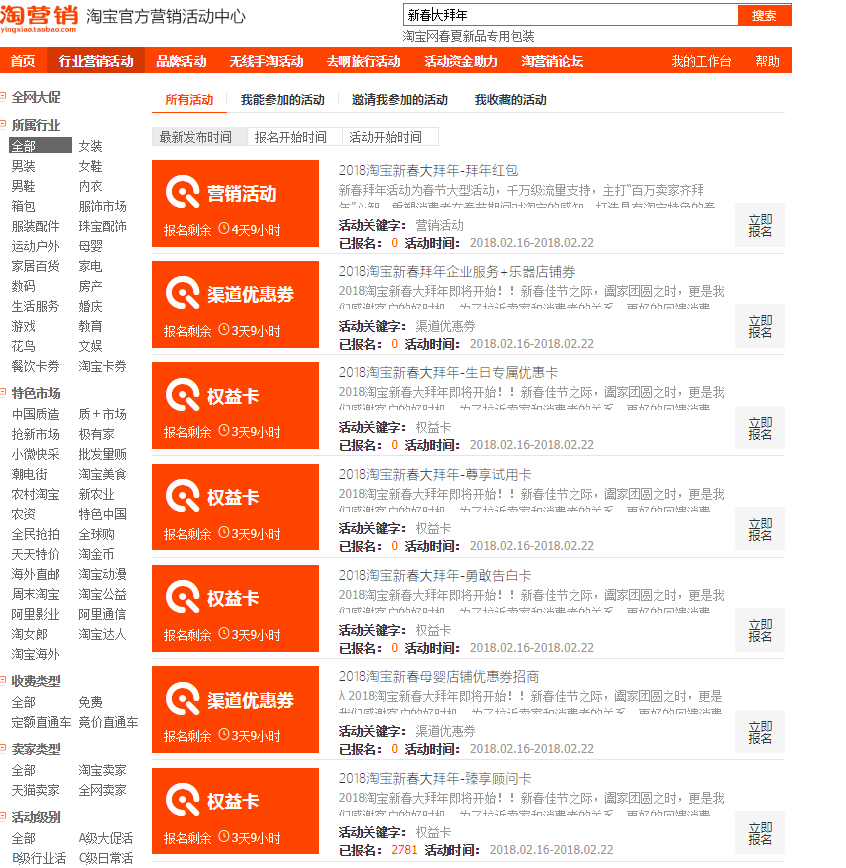Click 立即报名 for 拜年红包 activity

[x=760, y=225]
